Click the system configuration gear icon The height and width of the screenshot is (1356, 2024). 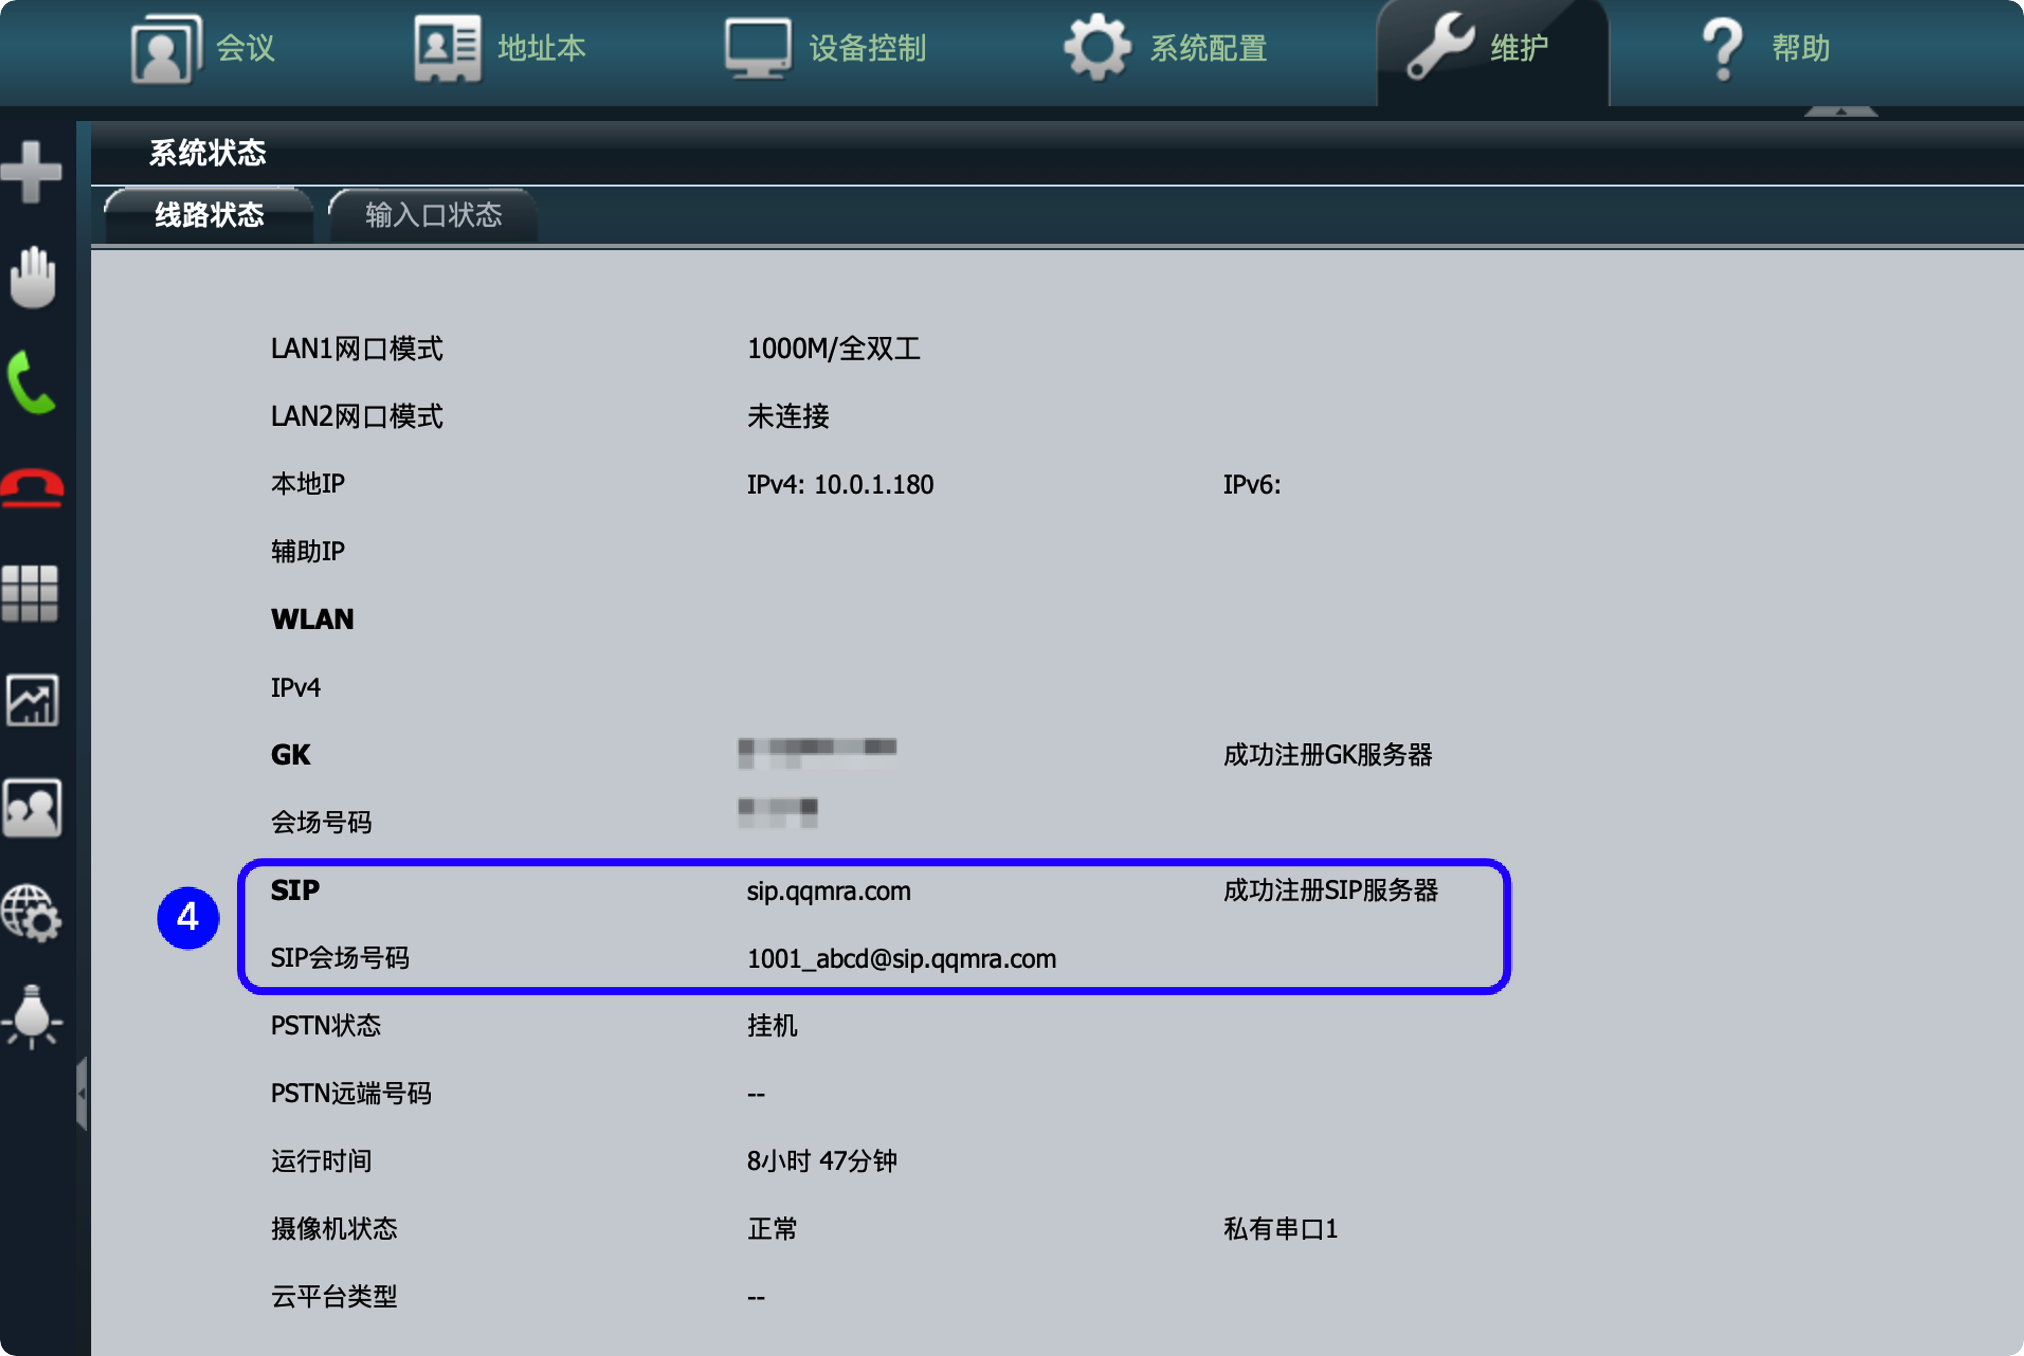click(x=1097, y=47)
